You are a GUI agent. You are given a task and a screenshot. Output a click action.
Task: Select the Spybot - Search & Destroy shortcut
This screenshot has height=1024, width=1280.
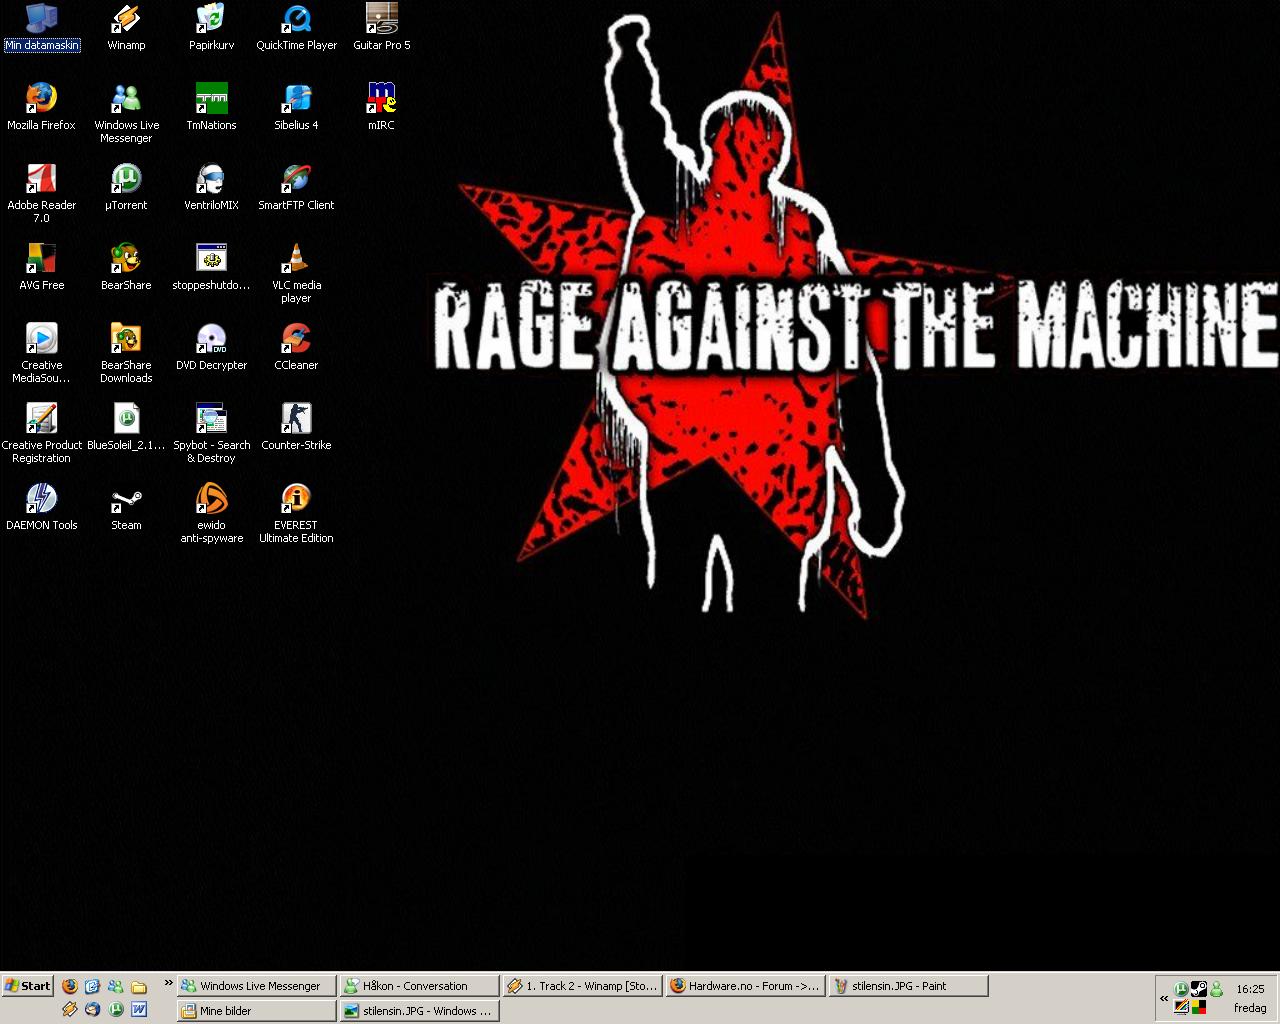tap(211, 433)
